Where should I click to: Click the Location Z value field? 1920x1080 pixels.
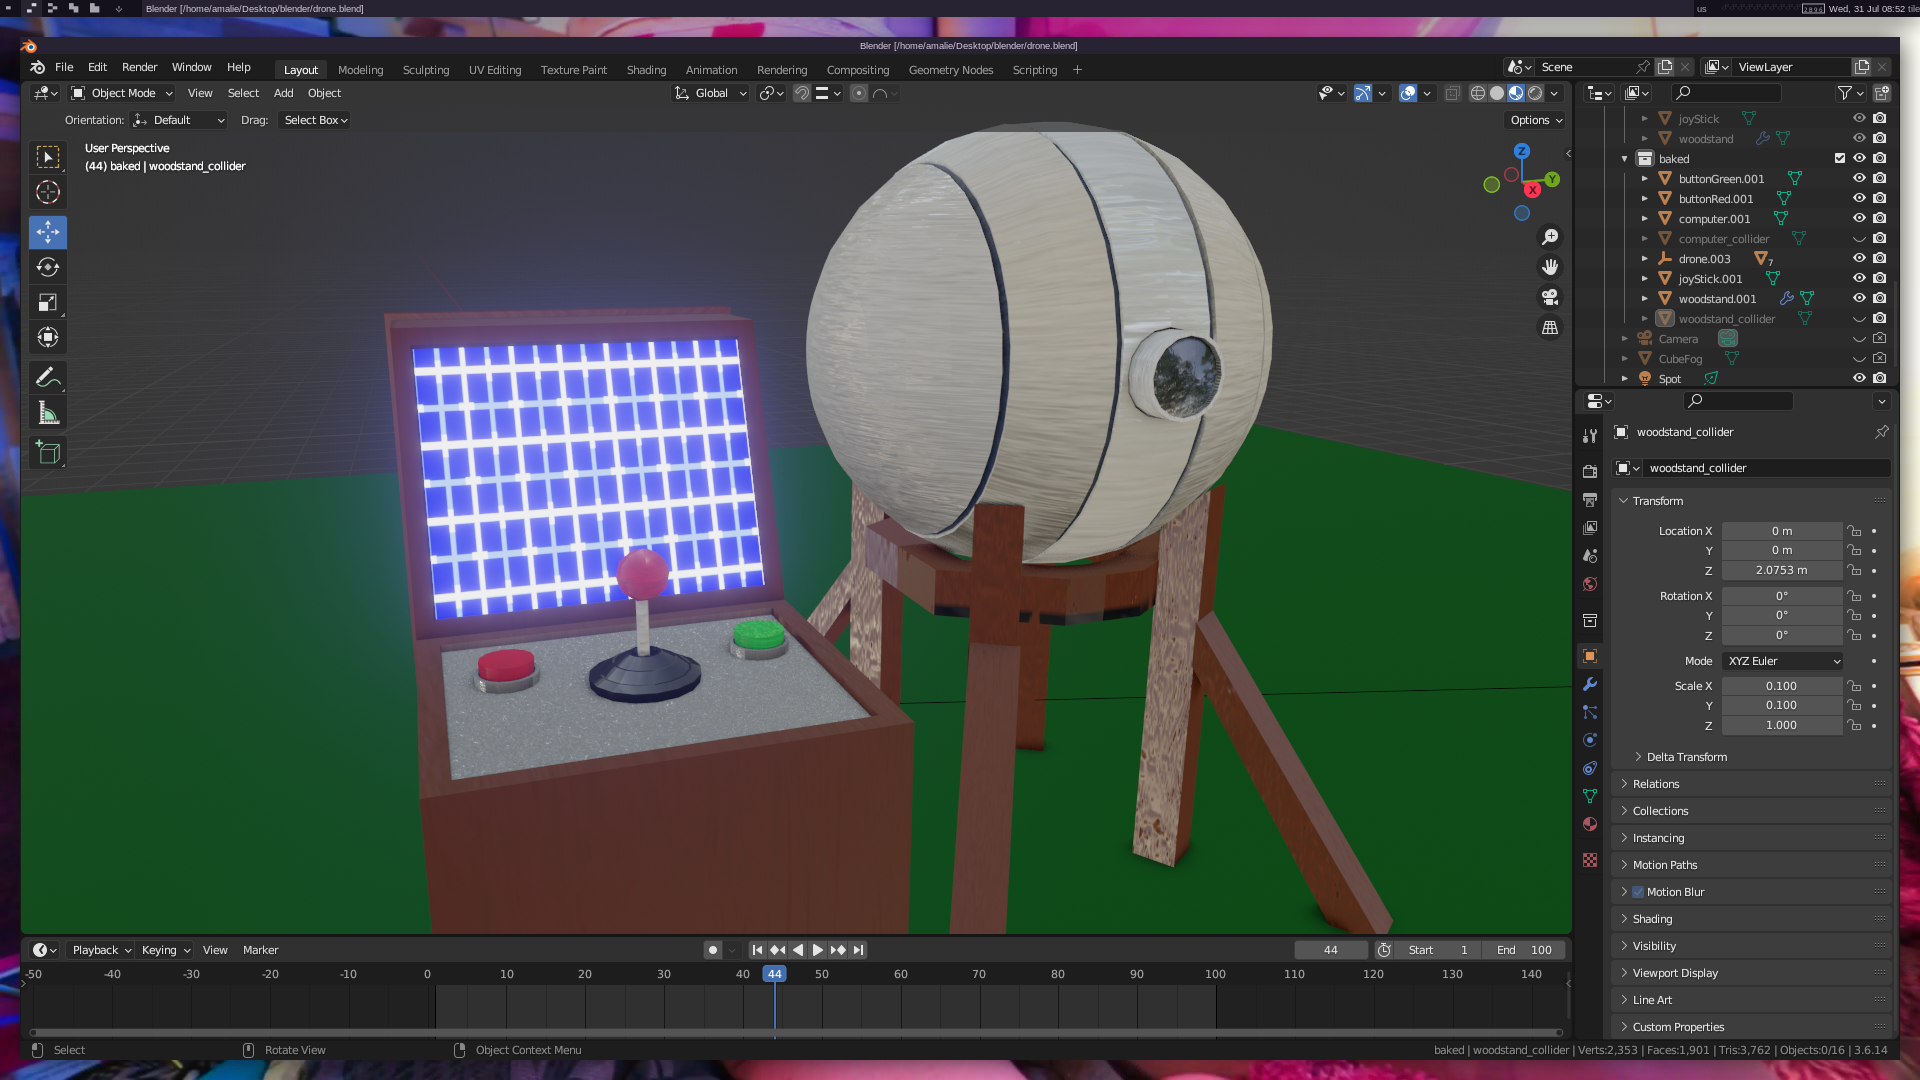coord(1781,570)
